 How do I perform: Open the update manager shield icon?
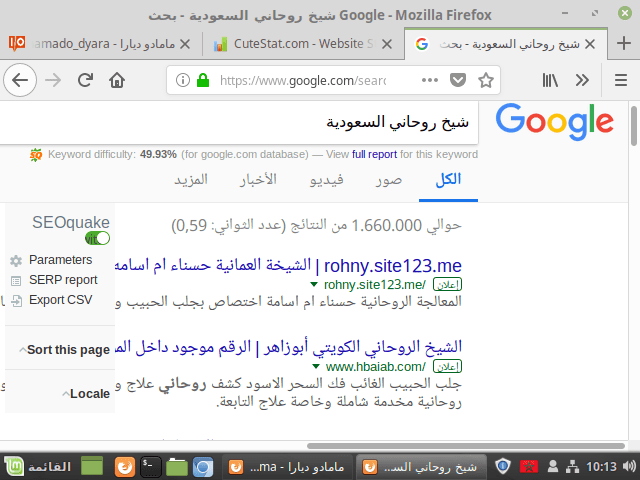[x=502, y=466]
